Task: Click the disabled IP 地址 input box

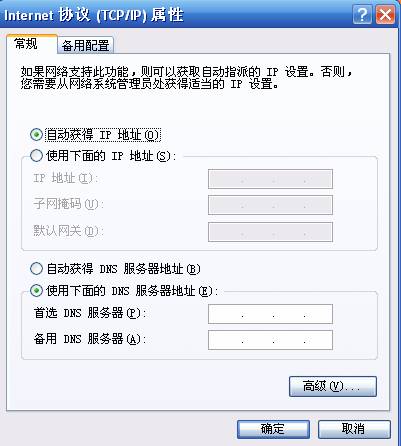Action: 270,179
